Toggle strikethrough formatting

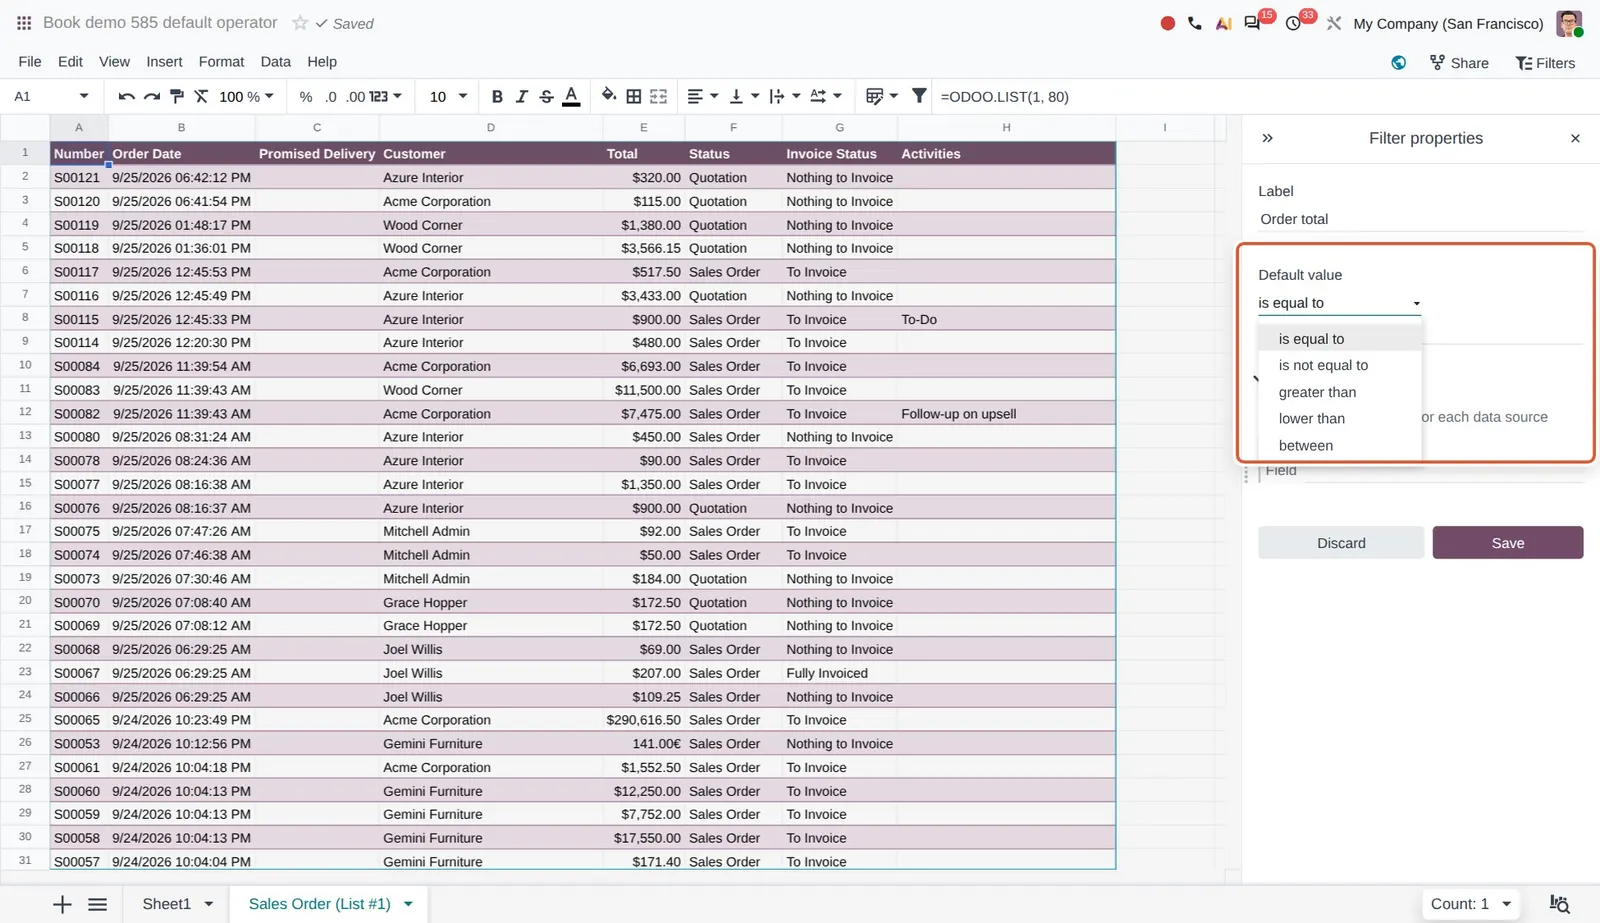click(x=546, y=97)
